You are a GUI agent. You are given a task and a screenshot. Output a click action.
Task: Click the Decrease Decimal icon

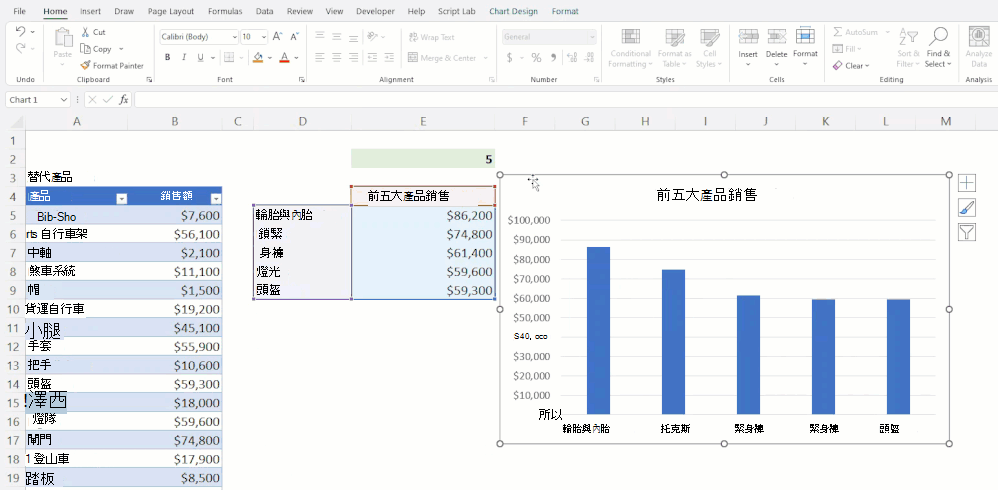[589, 58]
